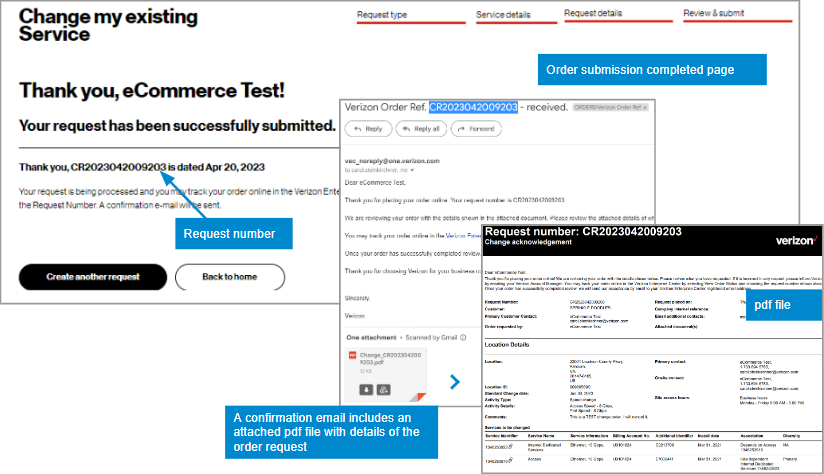This screenshot has height=474, width=824.
Task: Click the highlighted CR2023042009203 in the email subject
Action: click(473, 107)
